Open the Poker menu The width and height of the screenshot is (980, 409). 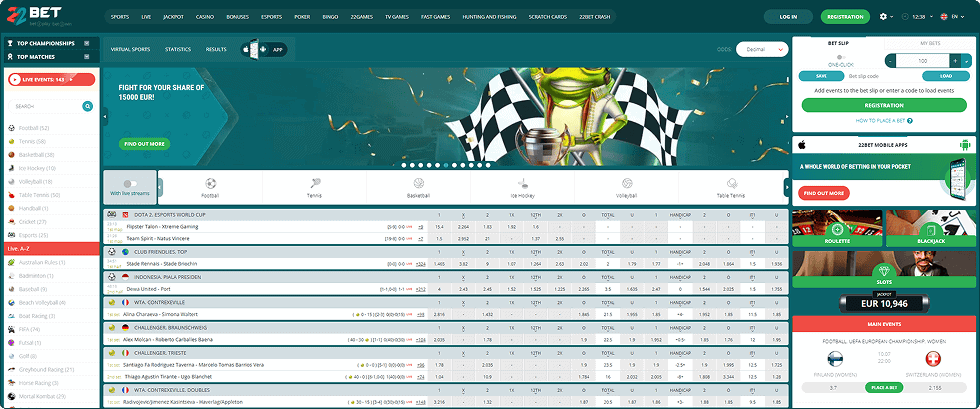coord(302,17)
